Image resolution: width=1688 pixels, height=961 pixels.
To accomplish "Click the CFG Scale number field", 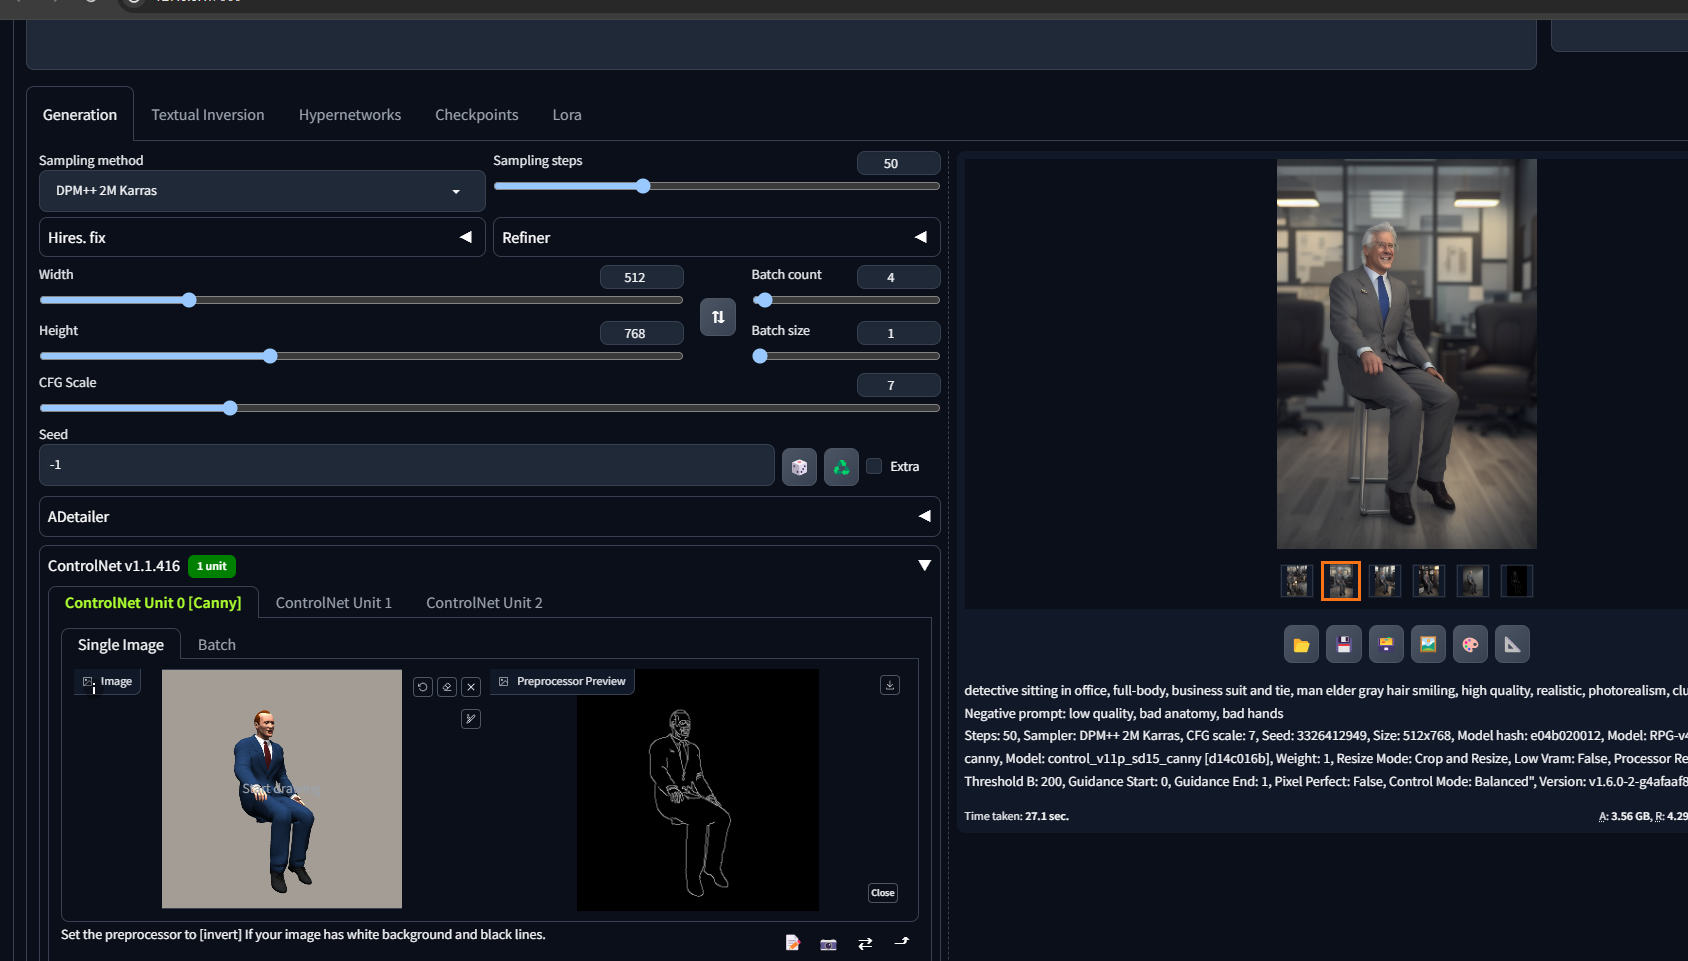I will pos(898,385).
